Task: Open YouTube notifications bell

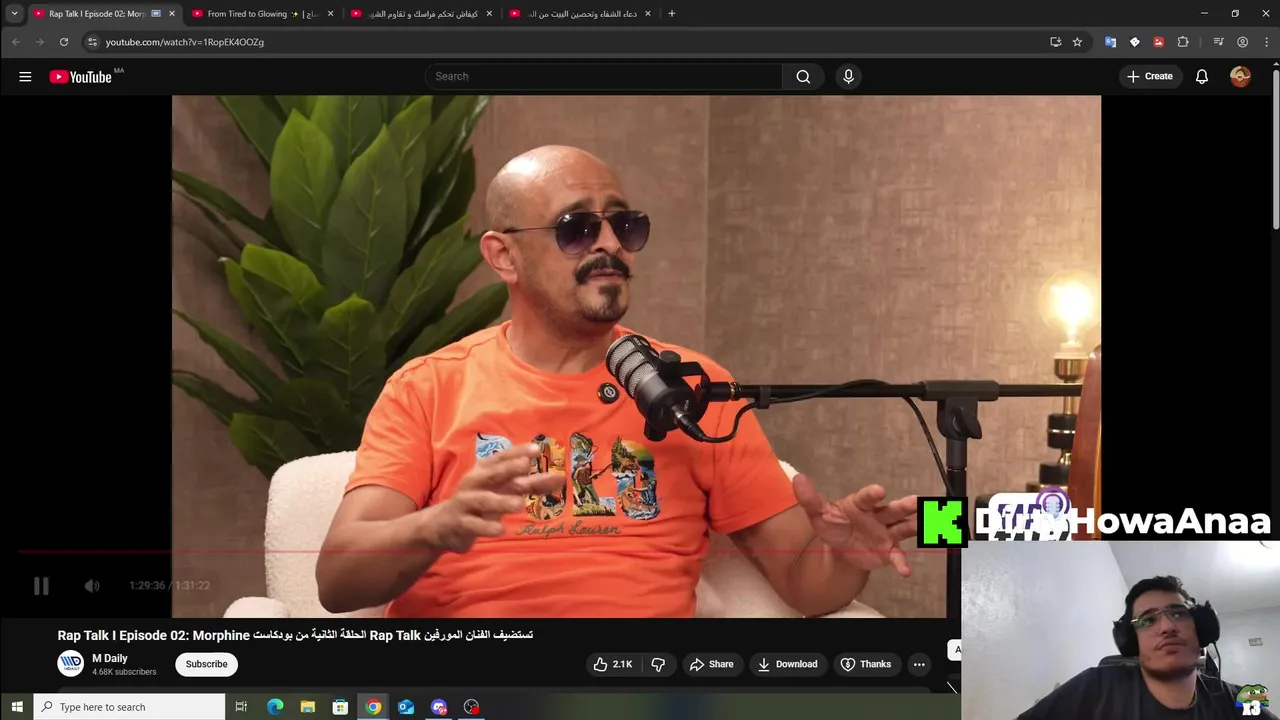Action: tap(1202, 77)
